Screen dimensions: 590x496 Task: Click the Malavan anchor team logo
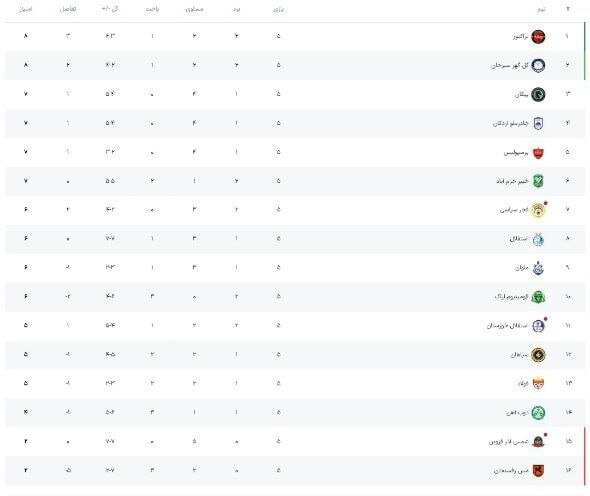tap(538, 268)
